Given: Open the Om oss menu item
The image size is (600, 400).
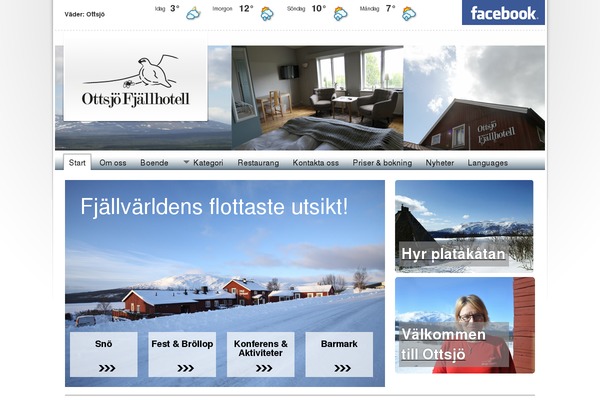Looking at the screenshot, I should click(x=113, y=163).
